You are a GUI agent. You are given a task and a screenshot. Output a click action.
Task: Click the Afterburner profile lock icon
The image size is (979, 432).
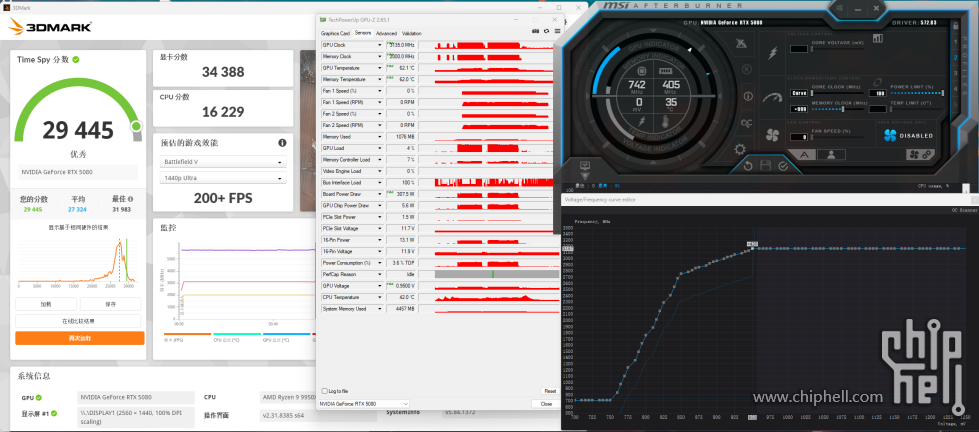955,26
